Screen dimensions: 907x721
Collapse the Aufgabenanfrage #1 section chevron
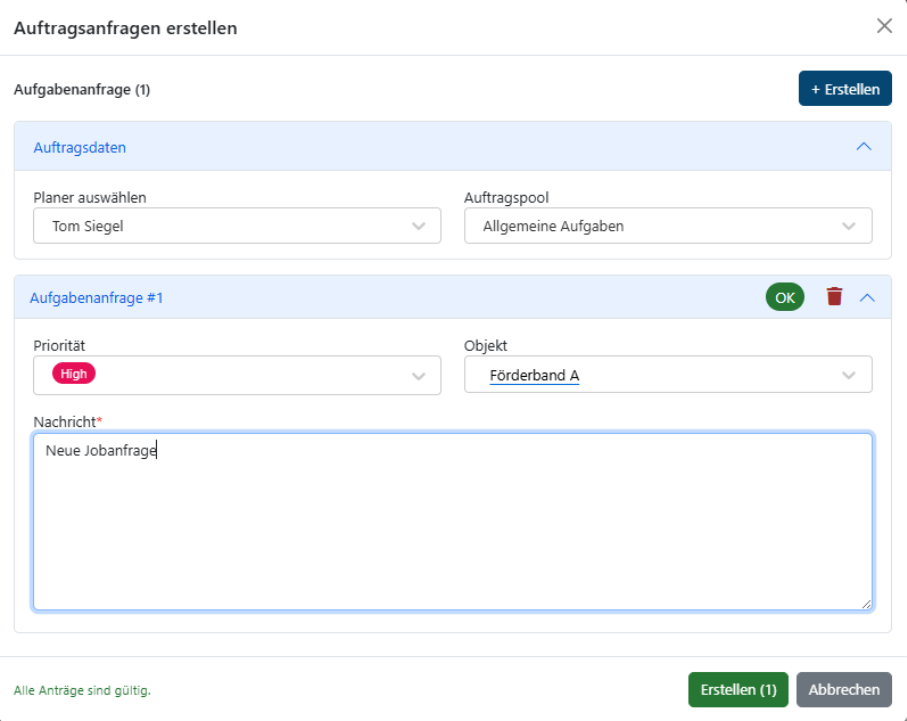(867, 297)
